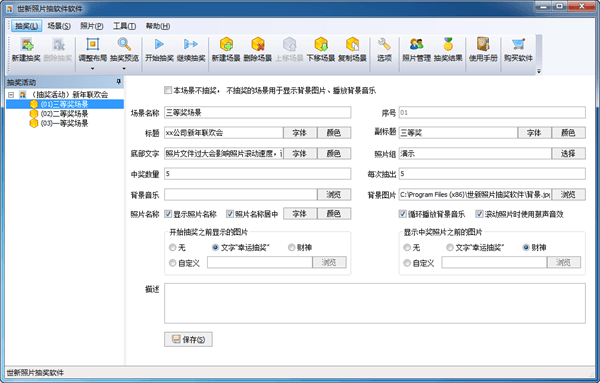Click 字体 button for 照片名称
The image size is (600, 383).
click(x=300, y=214)
